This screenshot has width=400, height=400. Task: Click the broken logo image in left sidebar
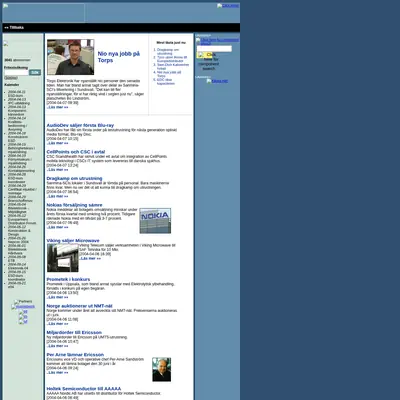point(6,44)
